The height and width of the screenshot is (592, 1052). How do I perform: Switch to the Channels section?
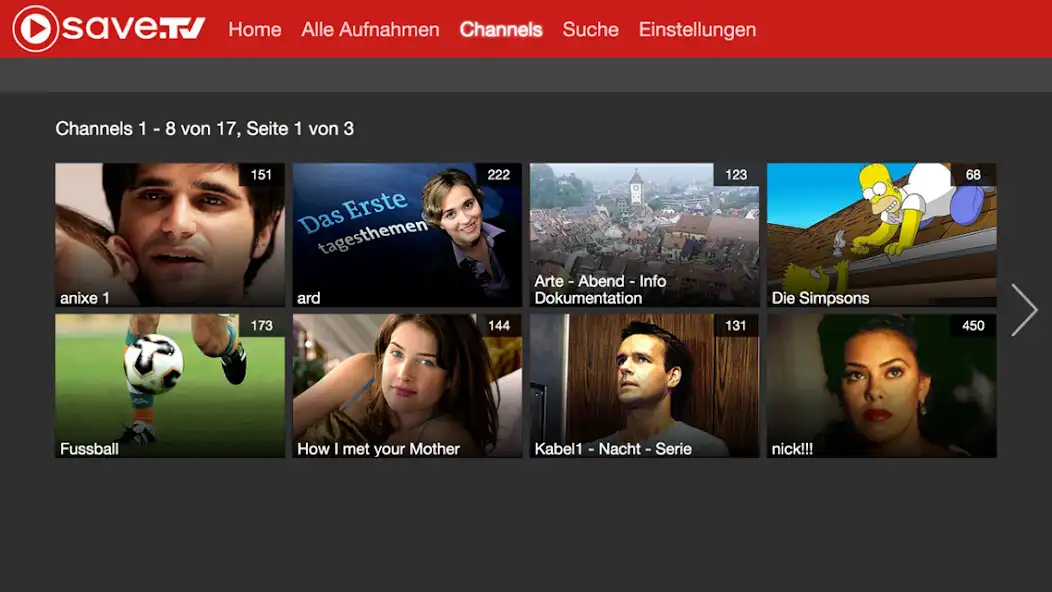(501, 29)
